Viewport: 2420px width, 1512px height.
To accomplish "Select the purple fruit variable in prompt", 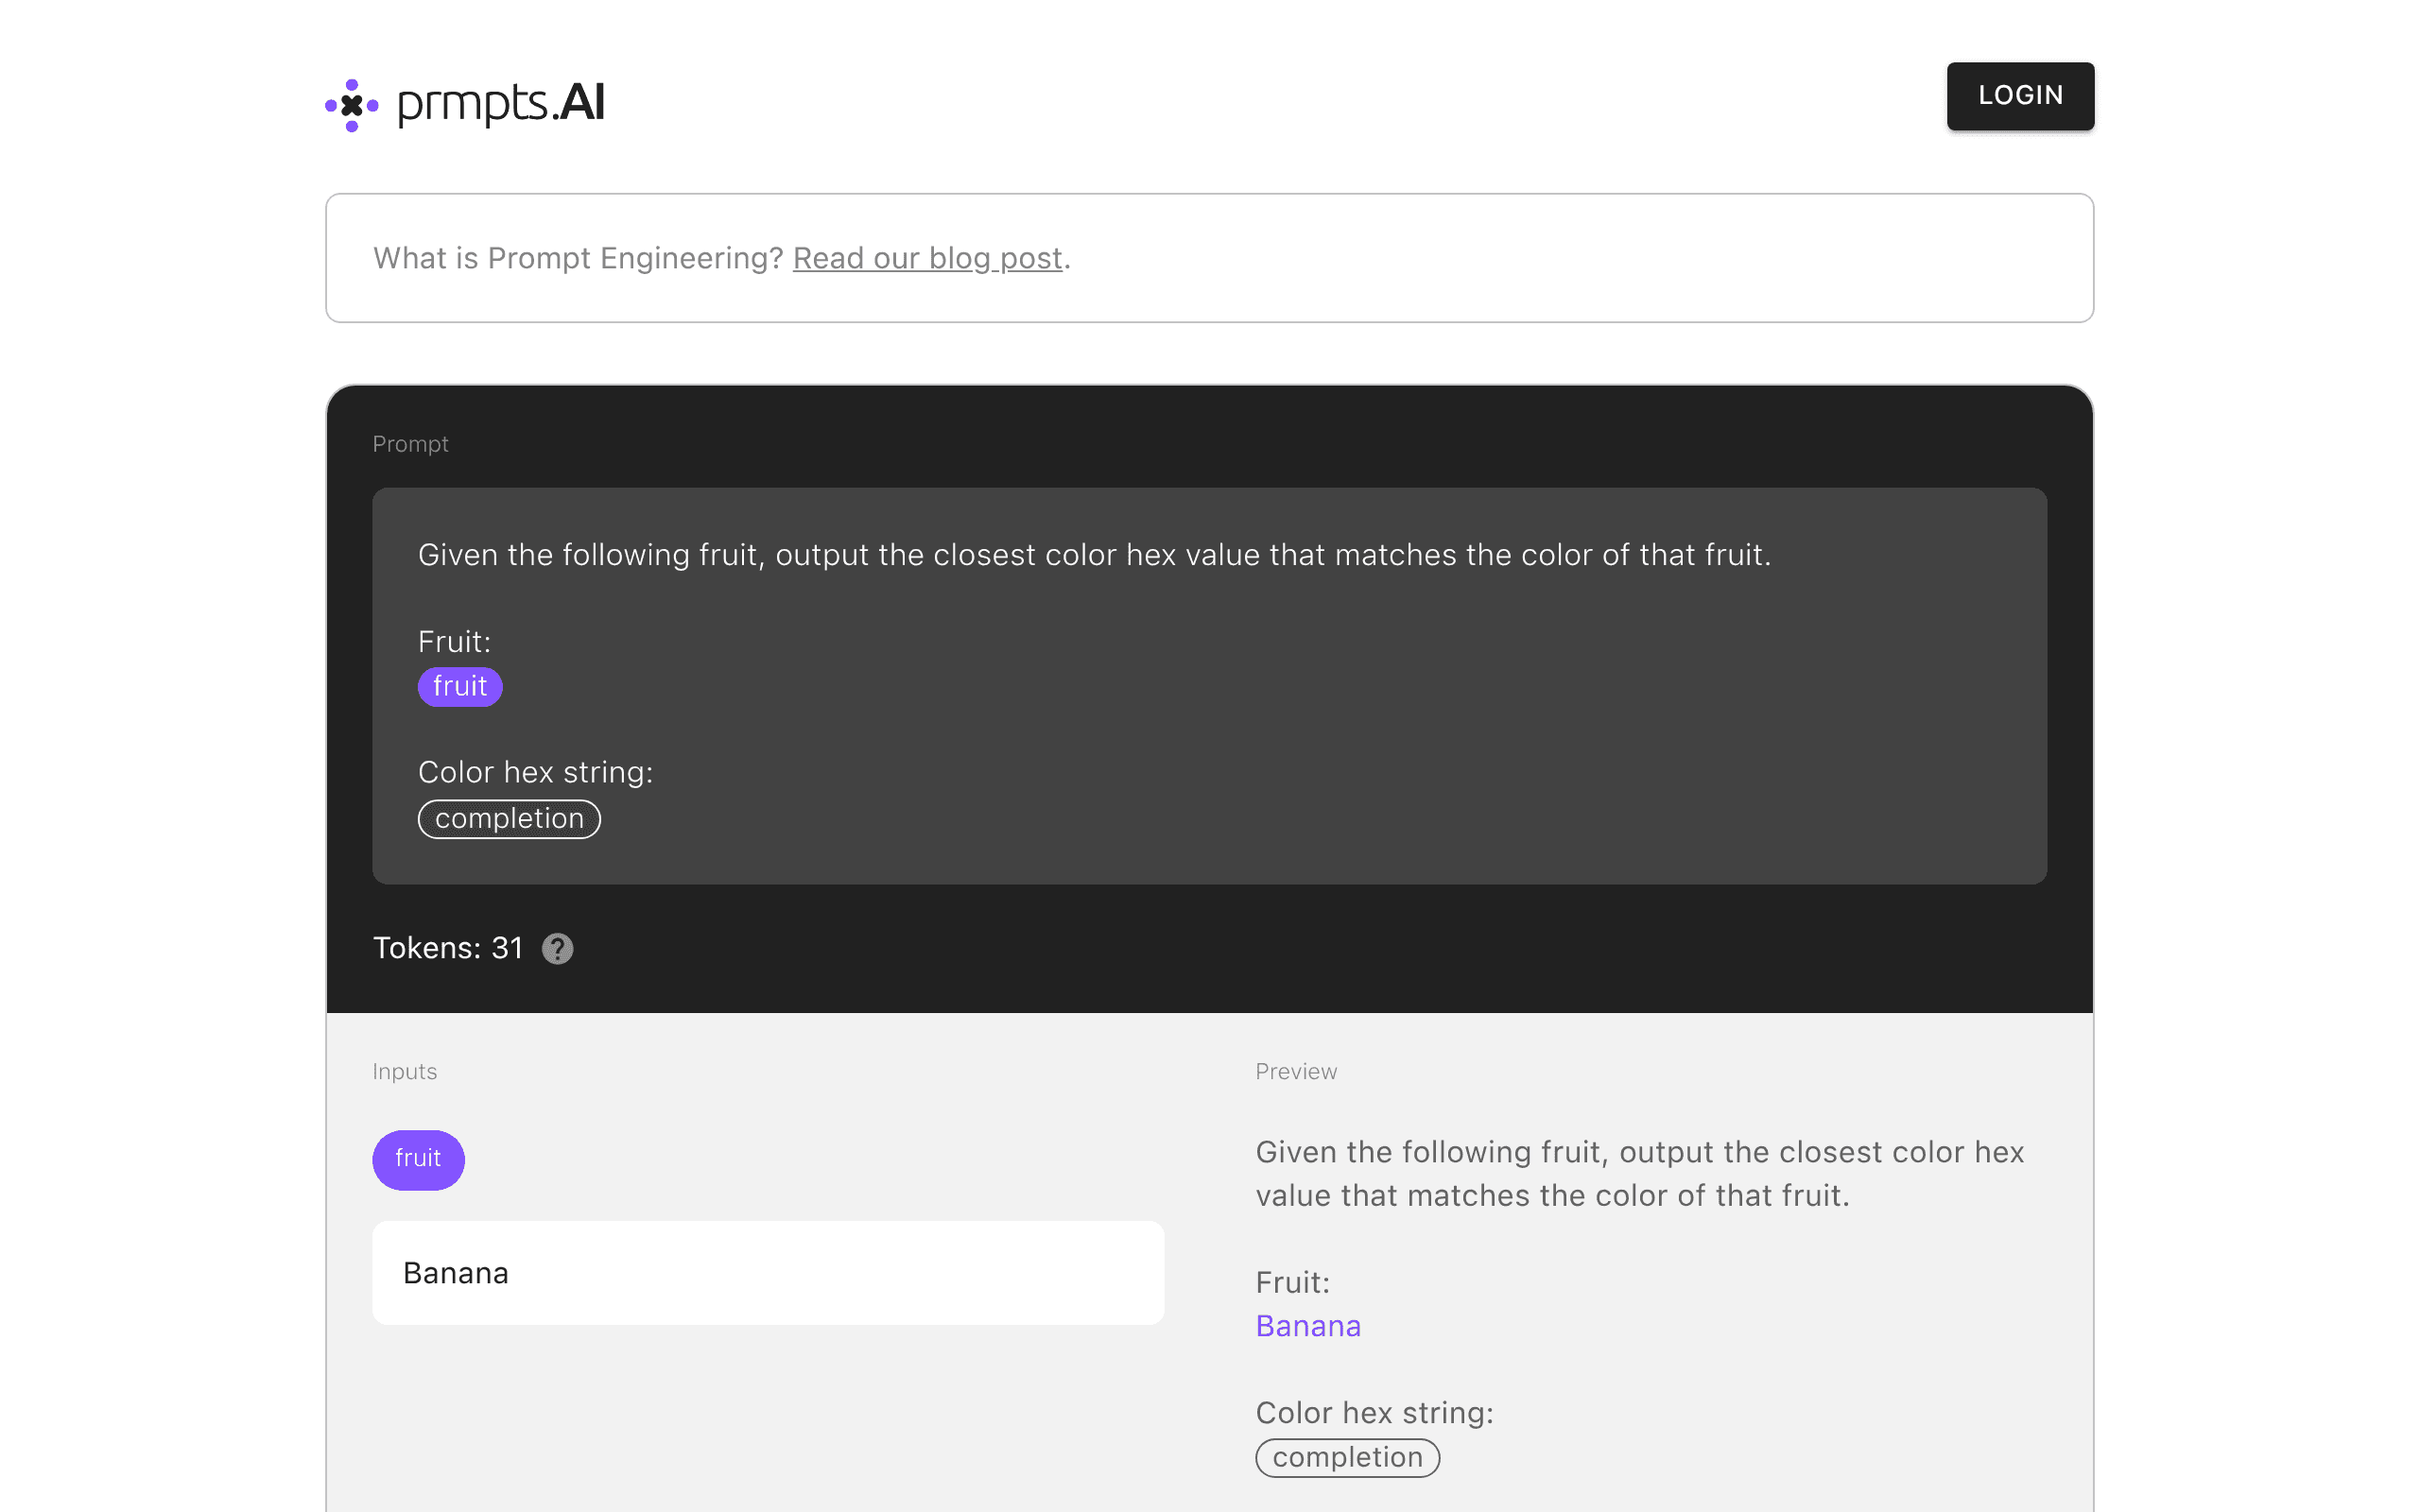I will point(460,686).
